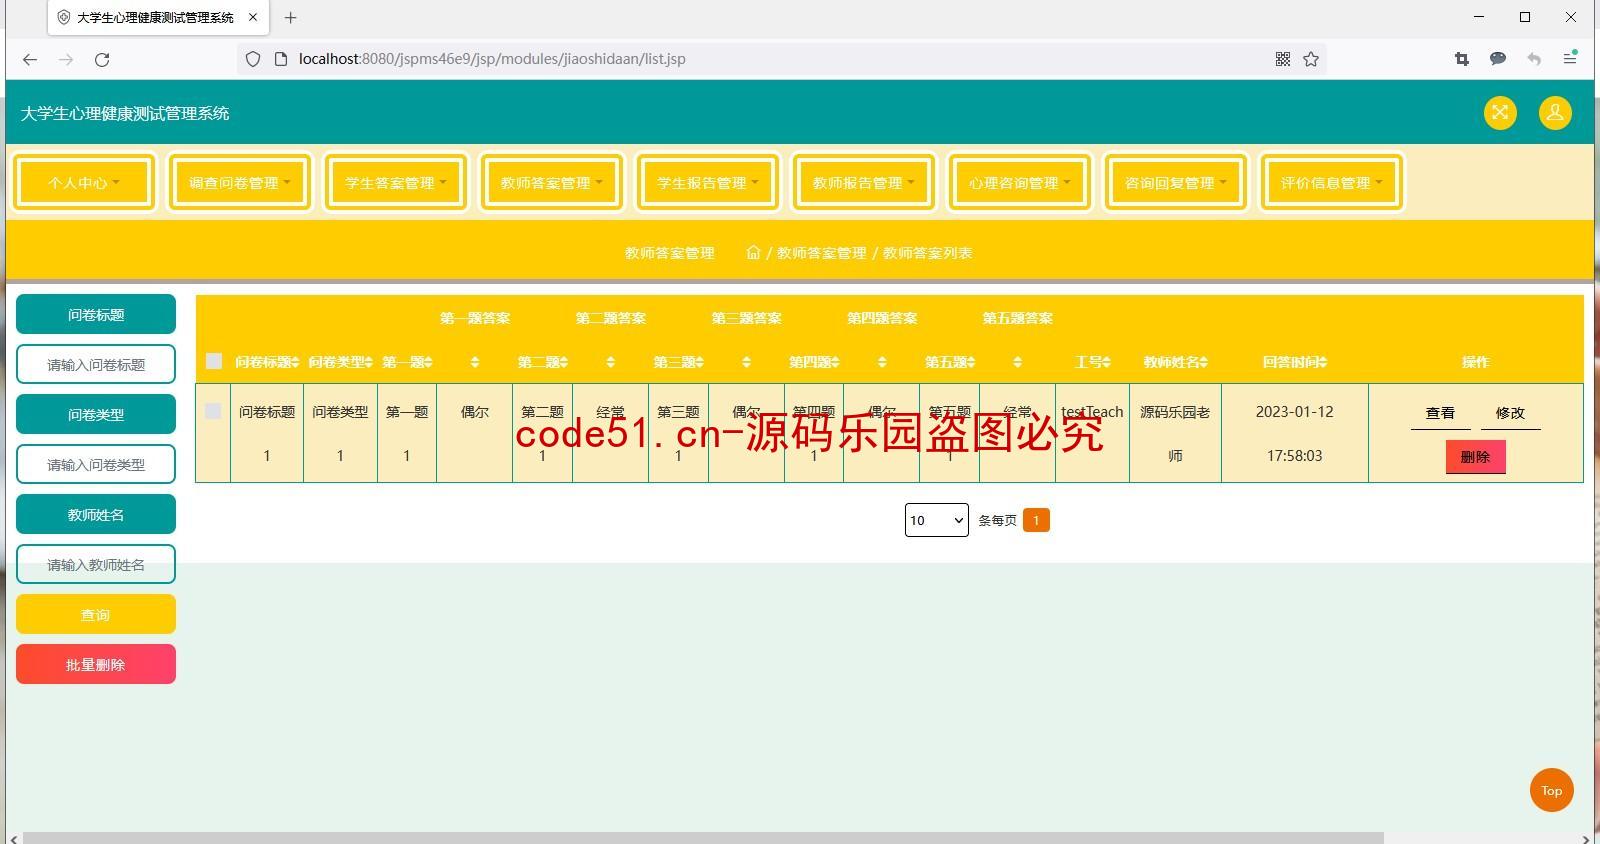Check the row checkbox for 问卷标题1
Image resolution: width=1600 pixels, height=844 pixels.
213,411
